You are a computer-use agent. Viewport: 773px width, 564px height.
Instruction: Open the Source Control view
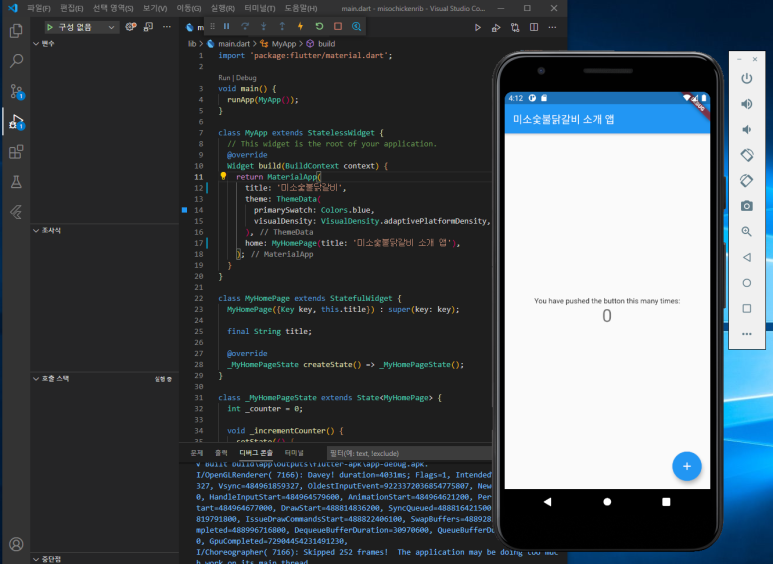(16, 91)
